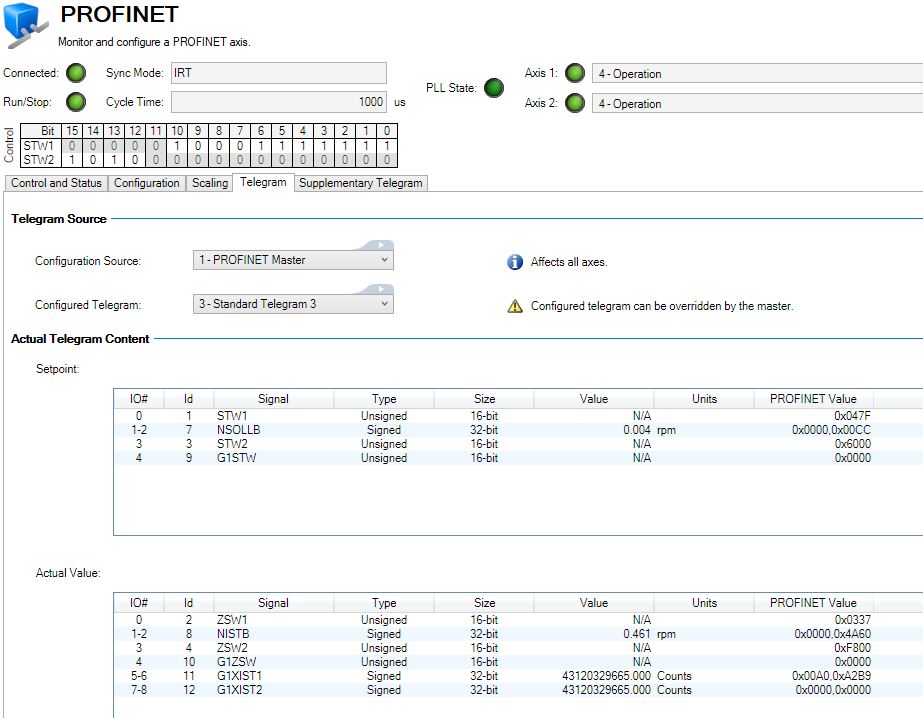Click the Axis 1 state field '4 - Operation'
Image resolution: width=923 pixels, height=718 pixels.
[x=757, y=74]
